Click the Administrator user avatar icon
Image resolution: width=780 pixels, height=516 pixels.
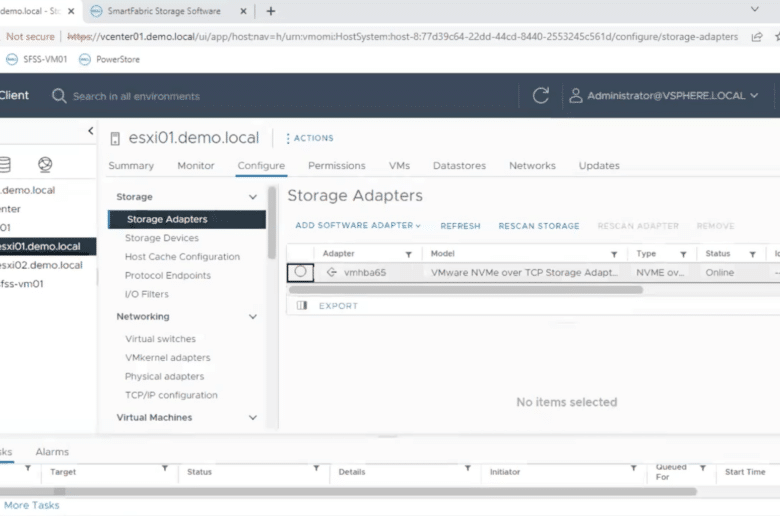point(576,96)
